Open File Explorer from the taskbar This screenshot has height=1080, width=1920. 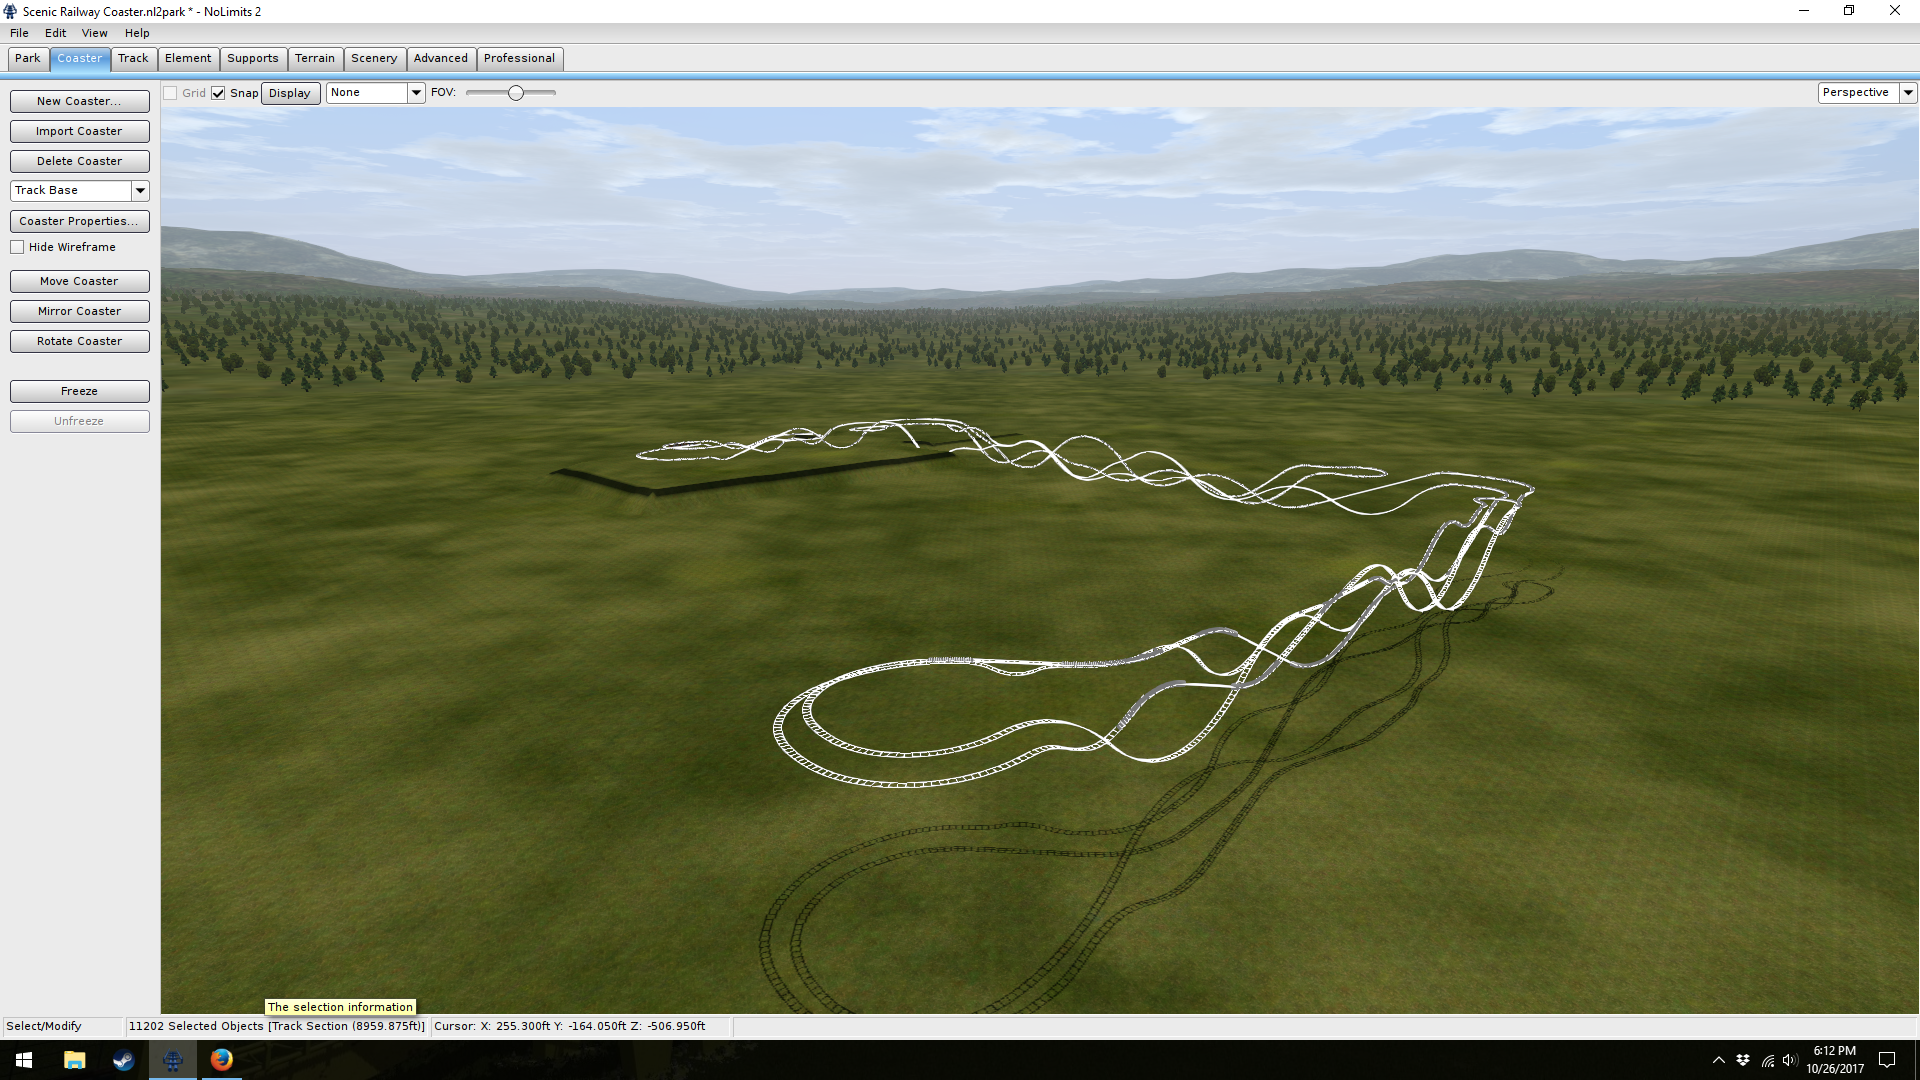click(74, 1060)
